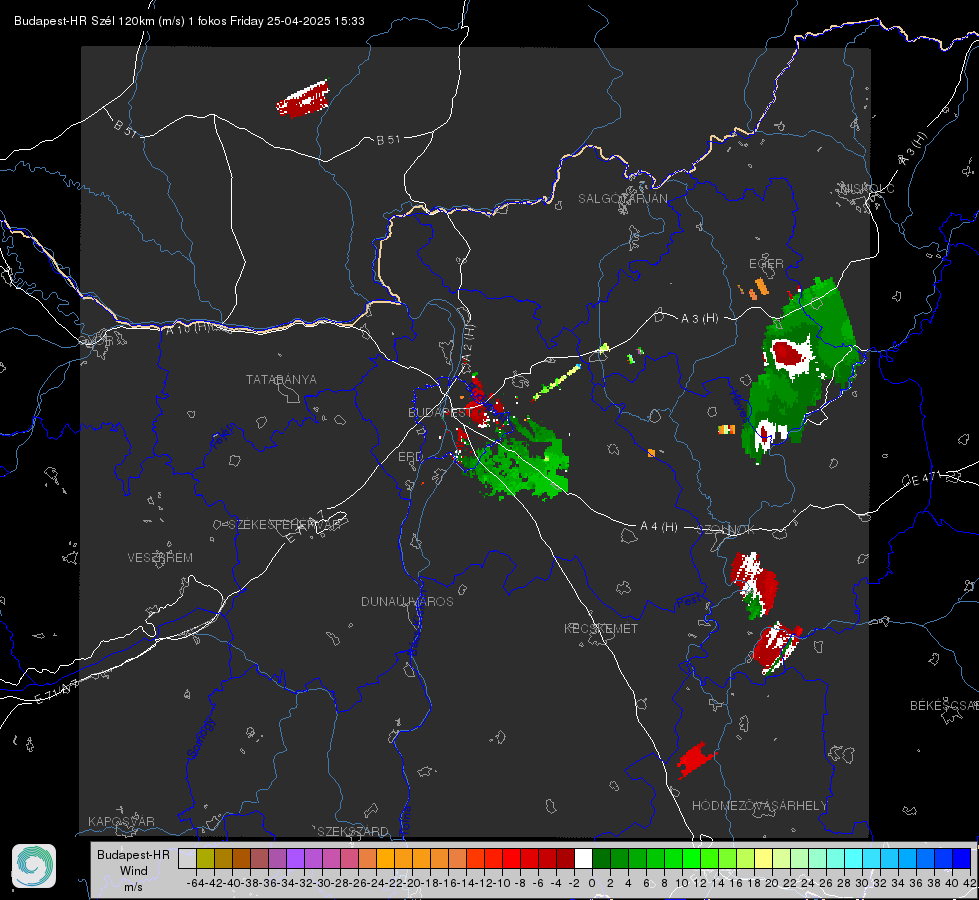Click the '0' value label in the legend

[592, 883]
